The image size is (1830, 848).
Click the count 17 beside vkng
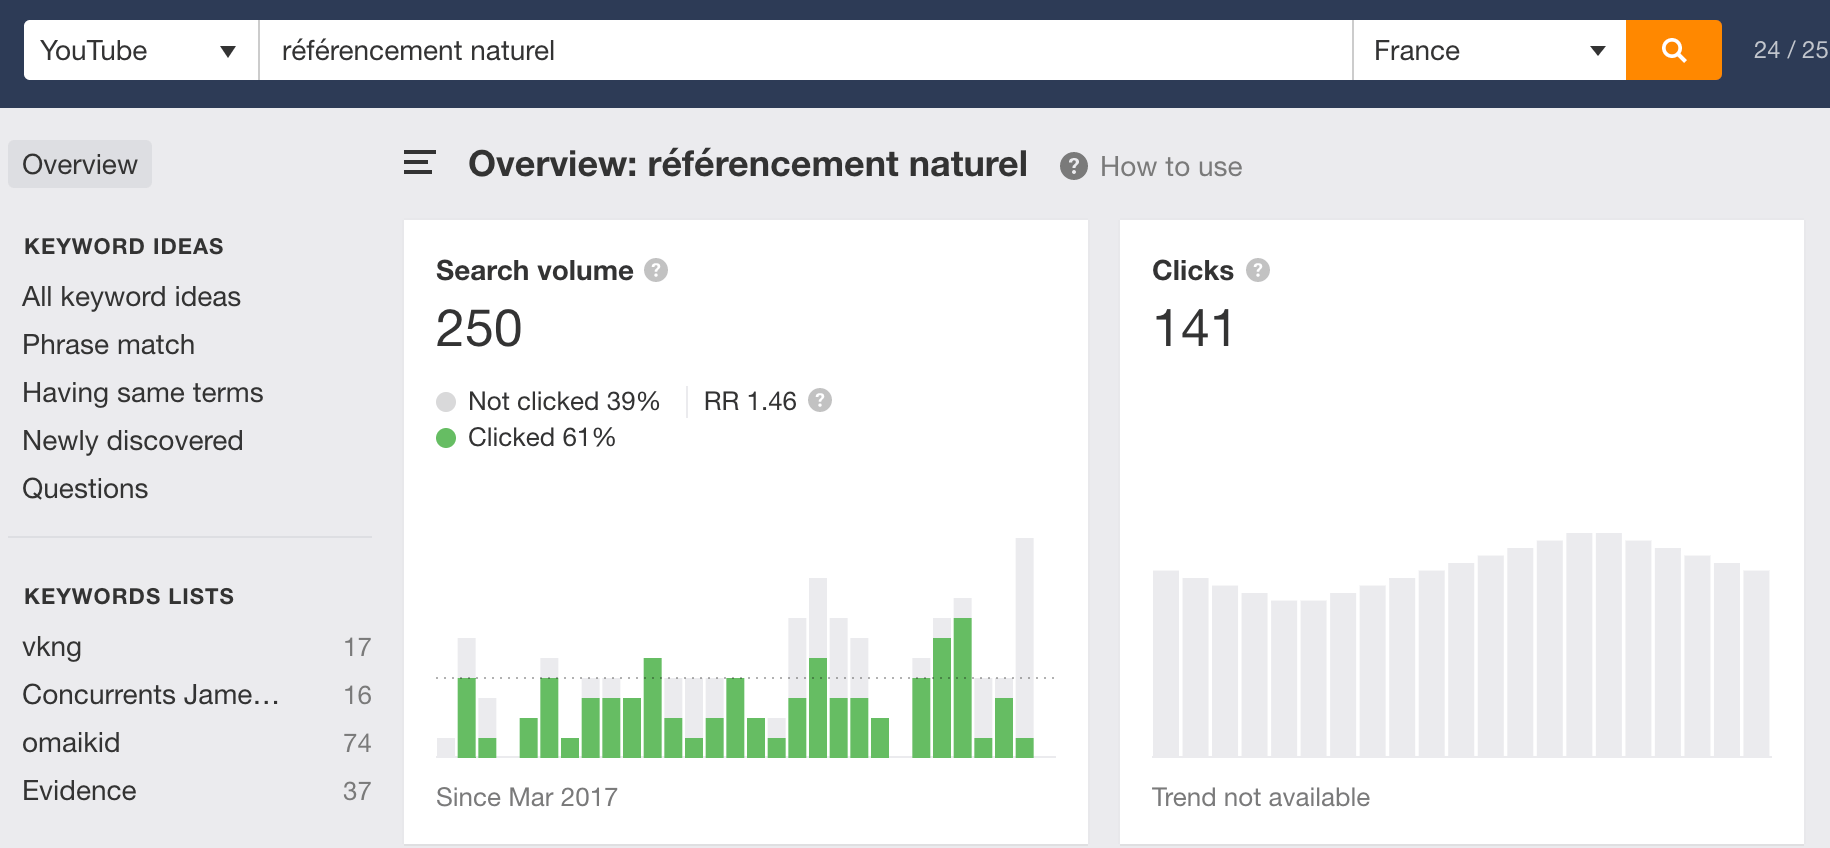click(357, 647)
